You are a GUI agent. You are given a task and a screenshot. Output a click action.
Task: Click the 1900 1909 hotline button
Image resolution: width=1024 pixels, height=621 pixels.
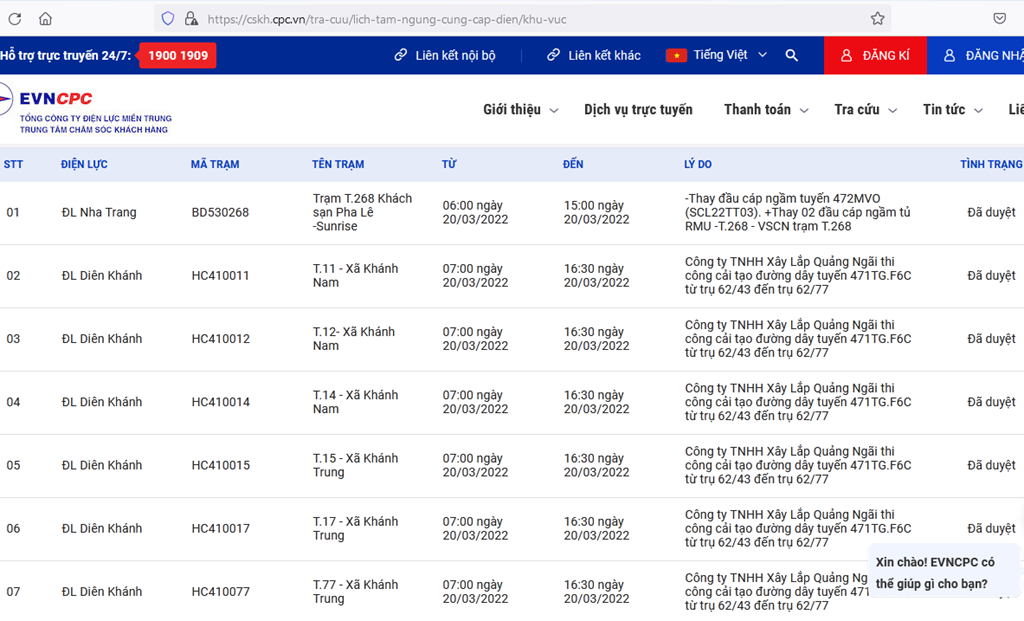click(x=178, y=55)
